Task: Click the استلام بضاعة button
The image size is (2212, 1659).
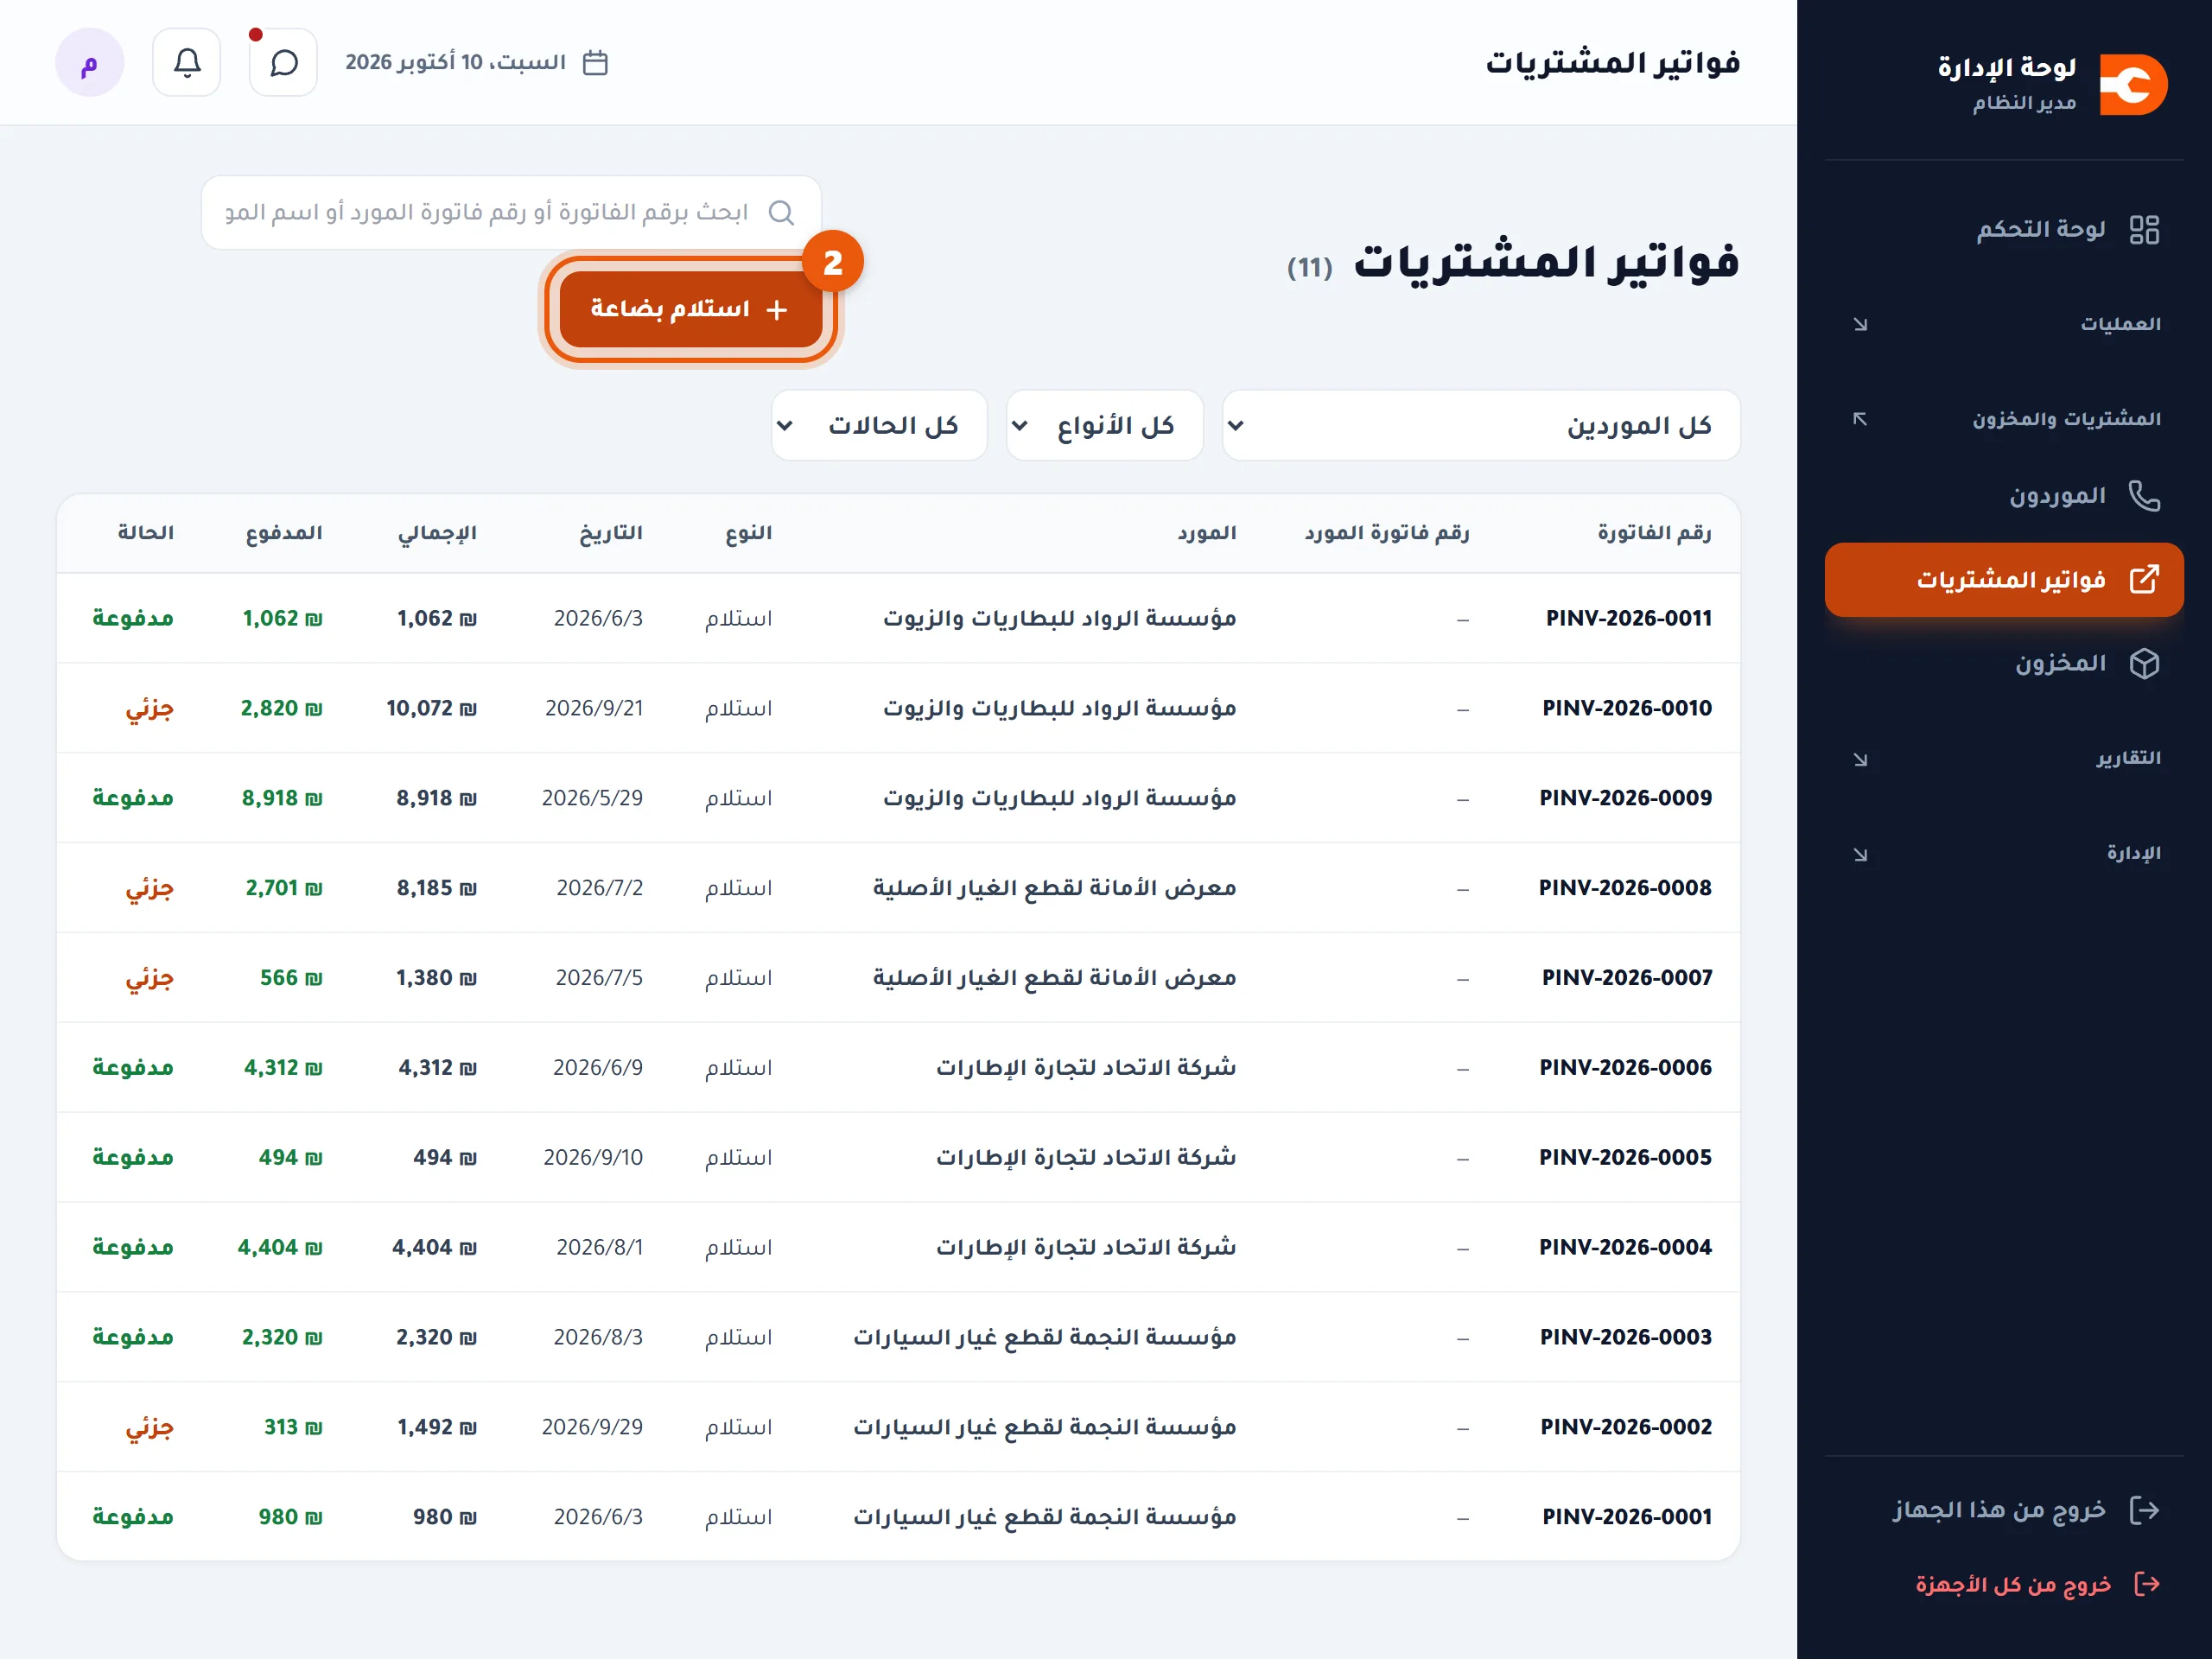Action: [x=691, y=309]
